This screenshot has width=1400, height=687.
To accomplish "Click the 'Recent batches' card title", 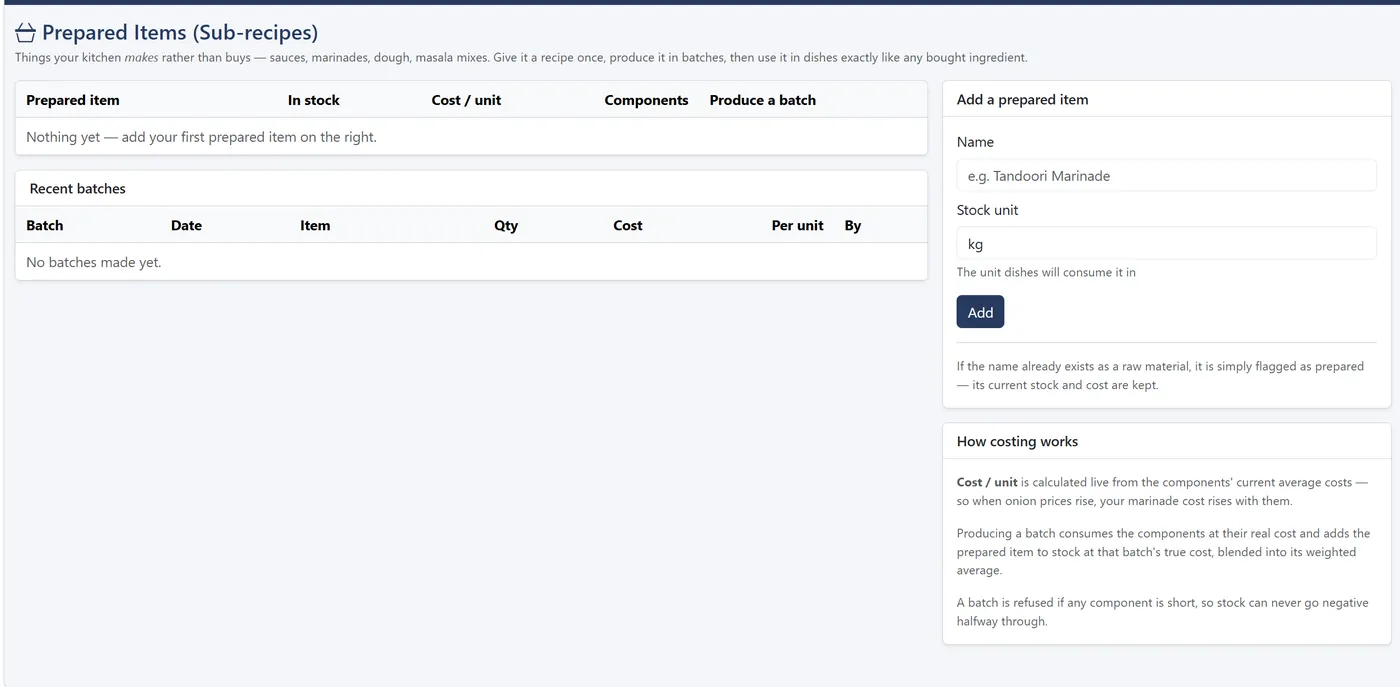I will click(78, 188).
